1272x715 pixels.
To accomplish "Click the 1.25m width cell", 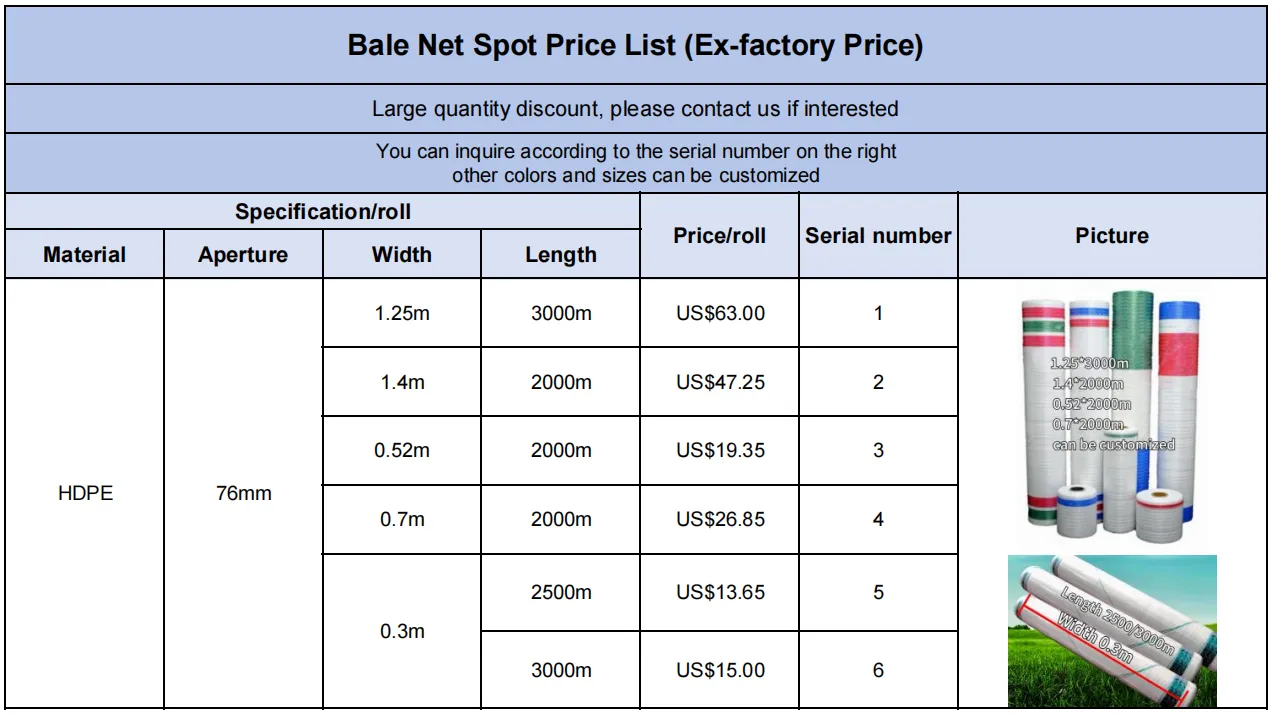I will click(x=402, y=313).
